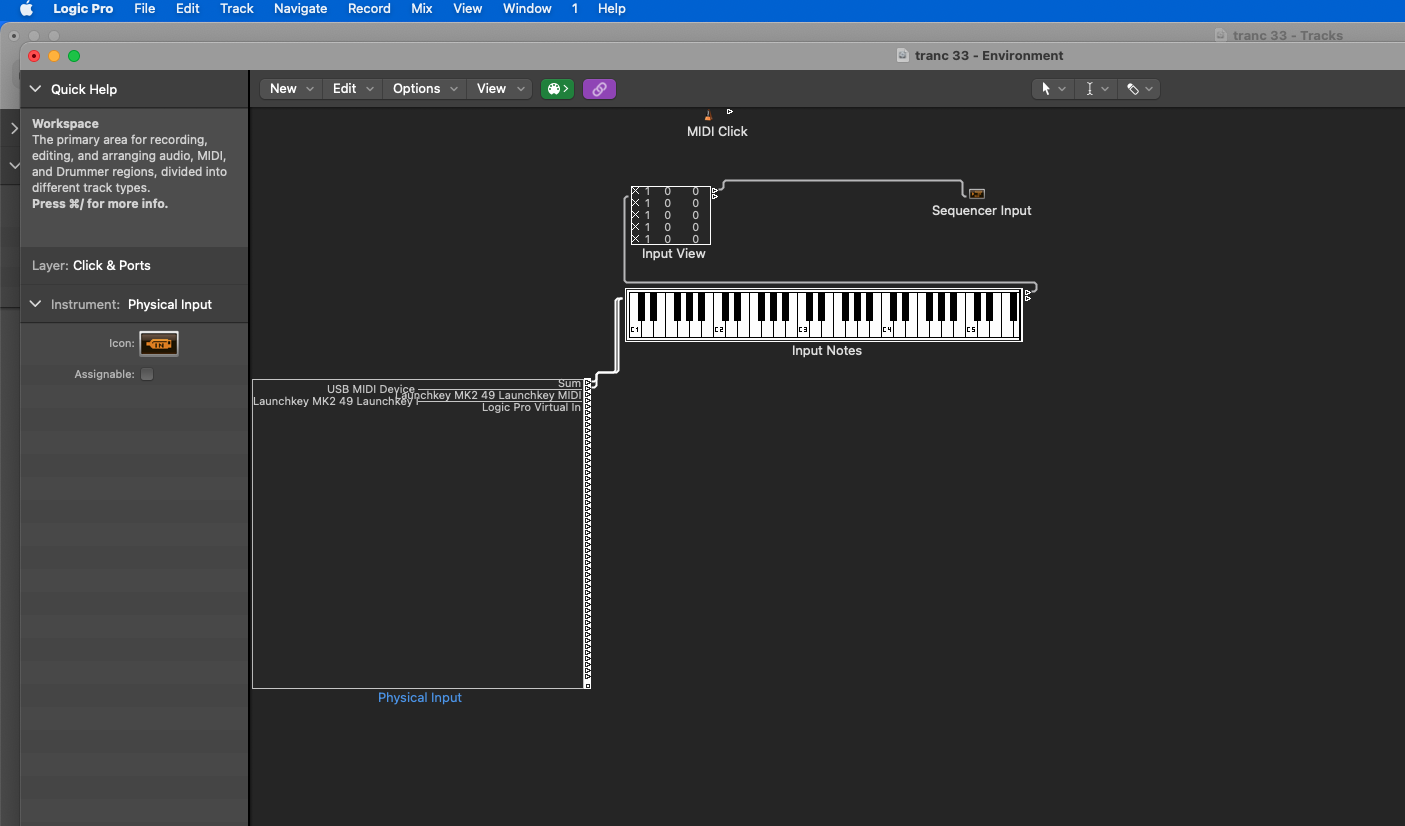Click the MIDI Click metronome object
The width and height of the screenshot is (1405, 826).
(707, 113)
